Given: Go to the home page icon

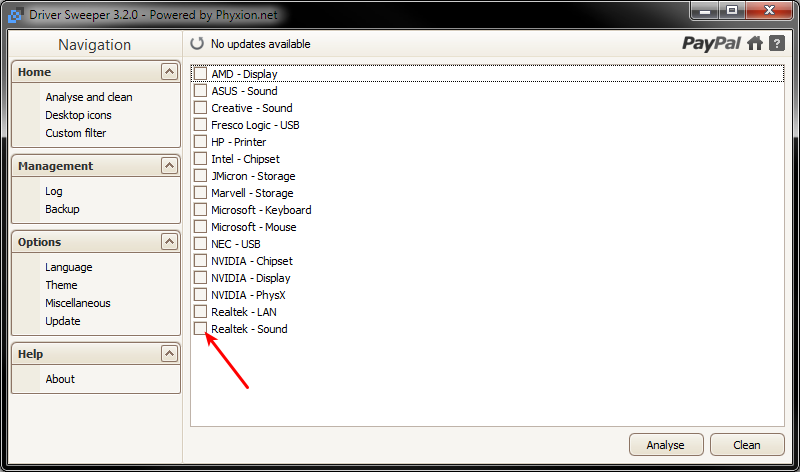Looking at the screenshot, I should pos(755,43).
